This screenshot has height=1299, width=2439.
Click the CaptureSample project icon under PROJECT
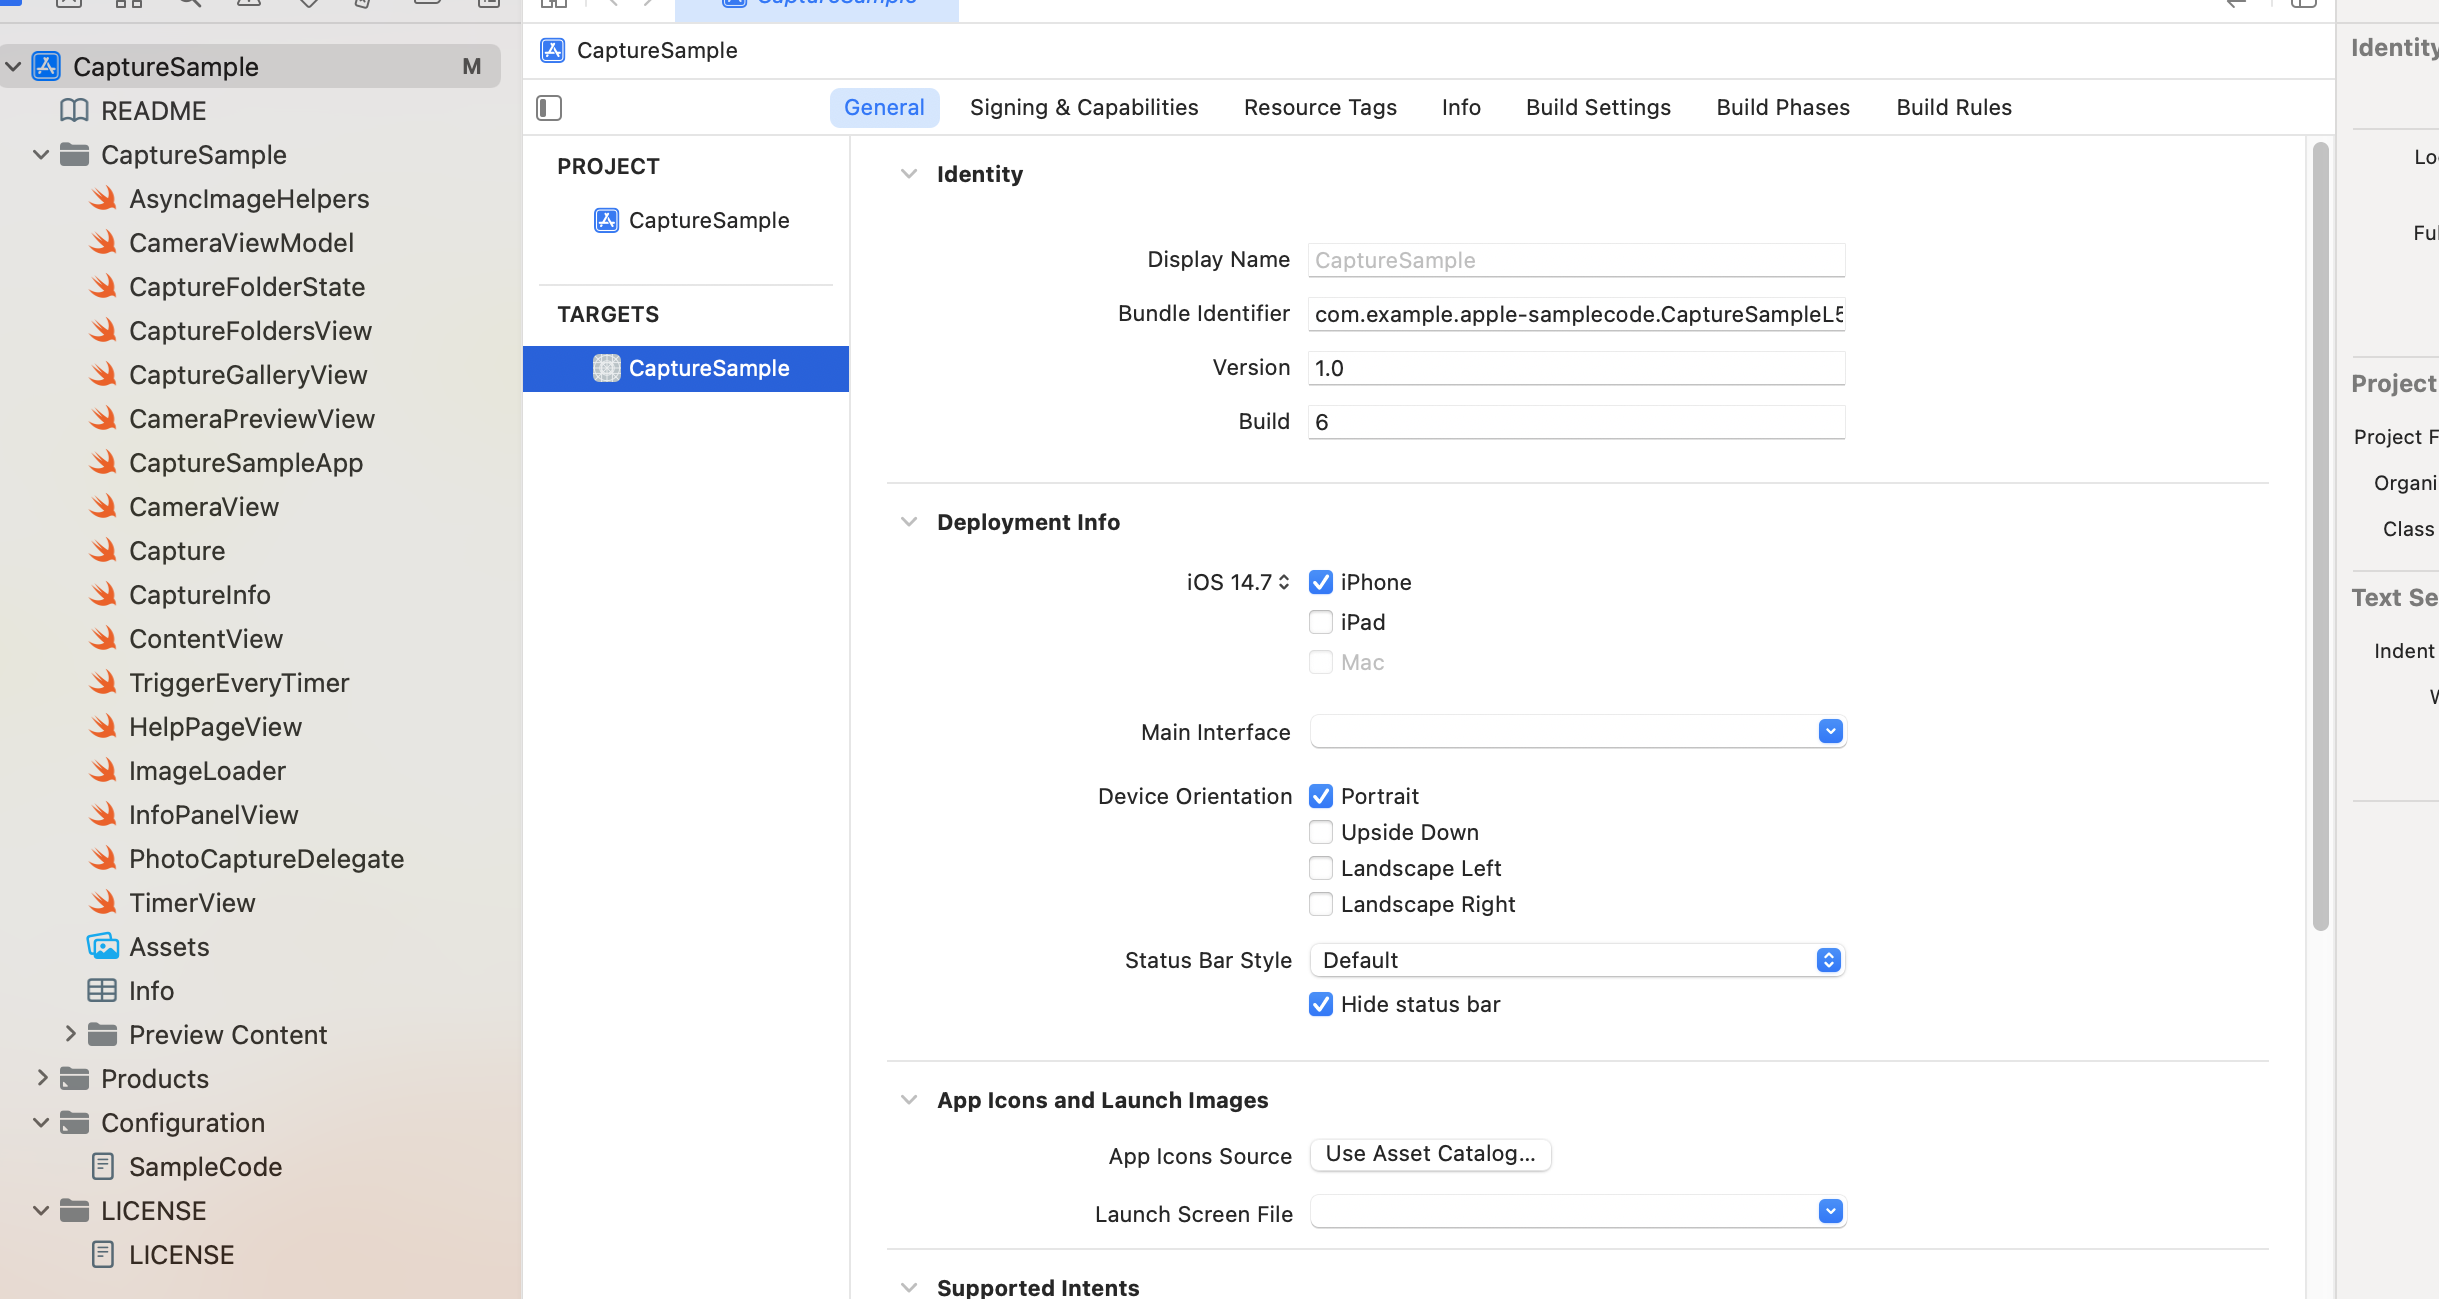pyautogui.click(x=606, y=220)
